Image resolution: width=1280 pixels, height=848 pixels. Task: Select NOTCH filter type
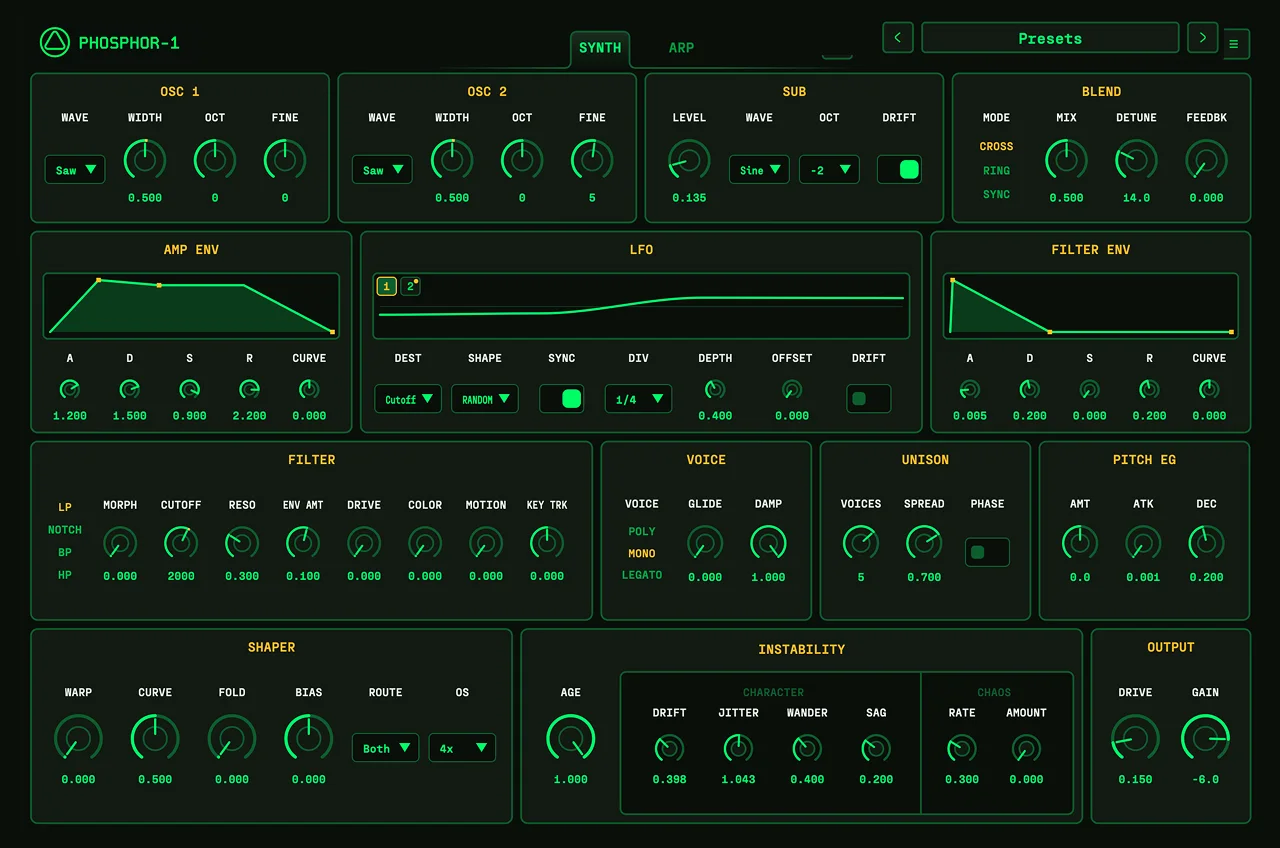(x=65, y=530)
